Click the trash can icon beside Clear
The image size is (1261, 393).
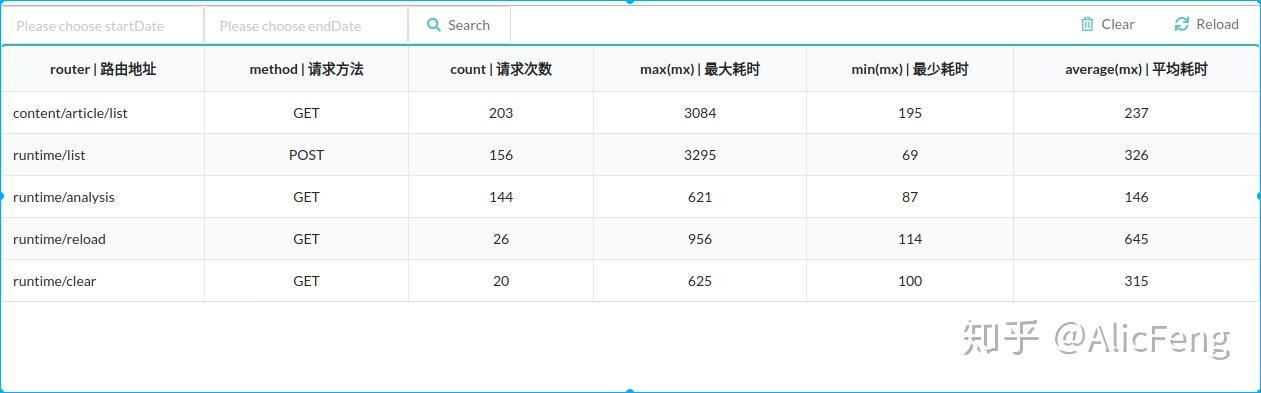tap(1087, 24)
